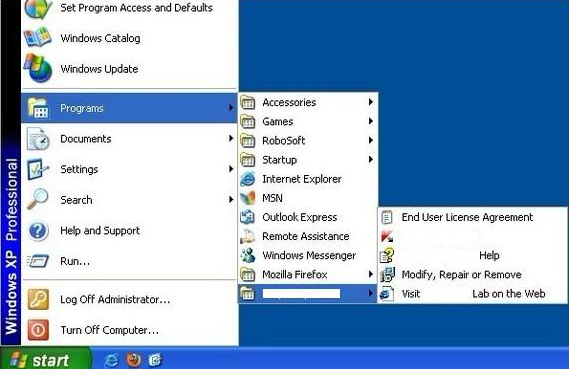Choose Modify, Repair or Remove
The width and height of the screenshot is (569, 369).
472,275
